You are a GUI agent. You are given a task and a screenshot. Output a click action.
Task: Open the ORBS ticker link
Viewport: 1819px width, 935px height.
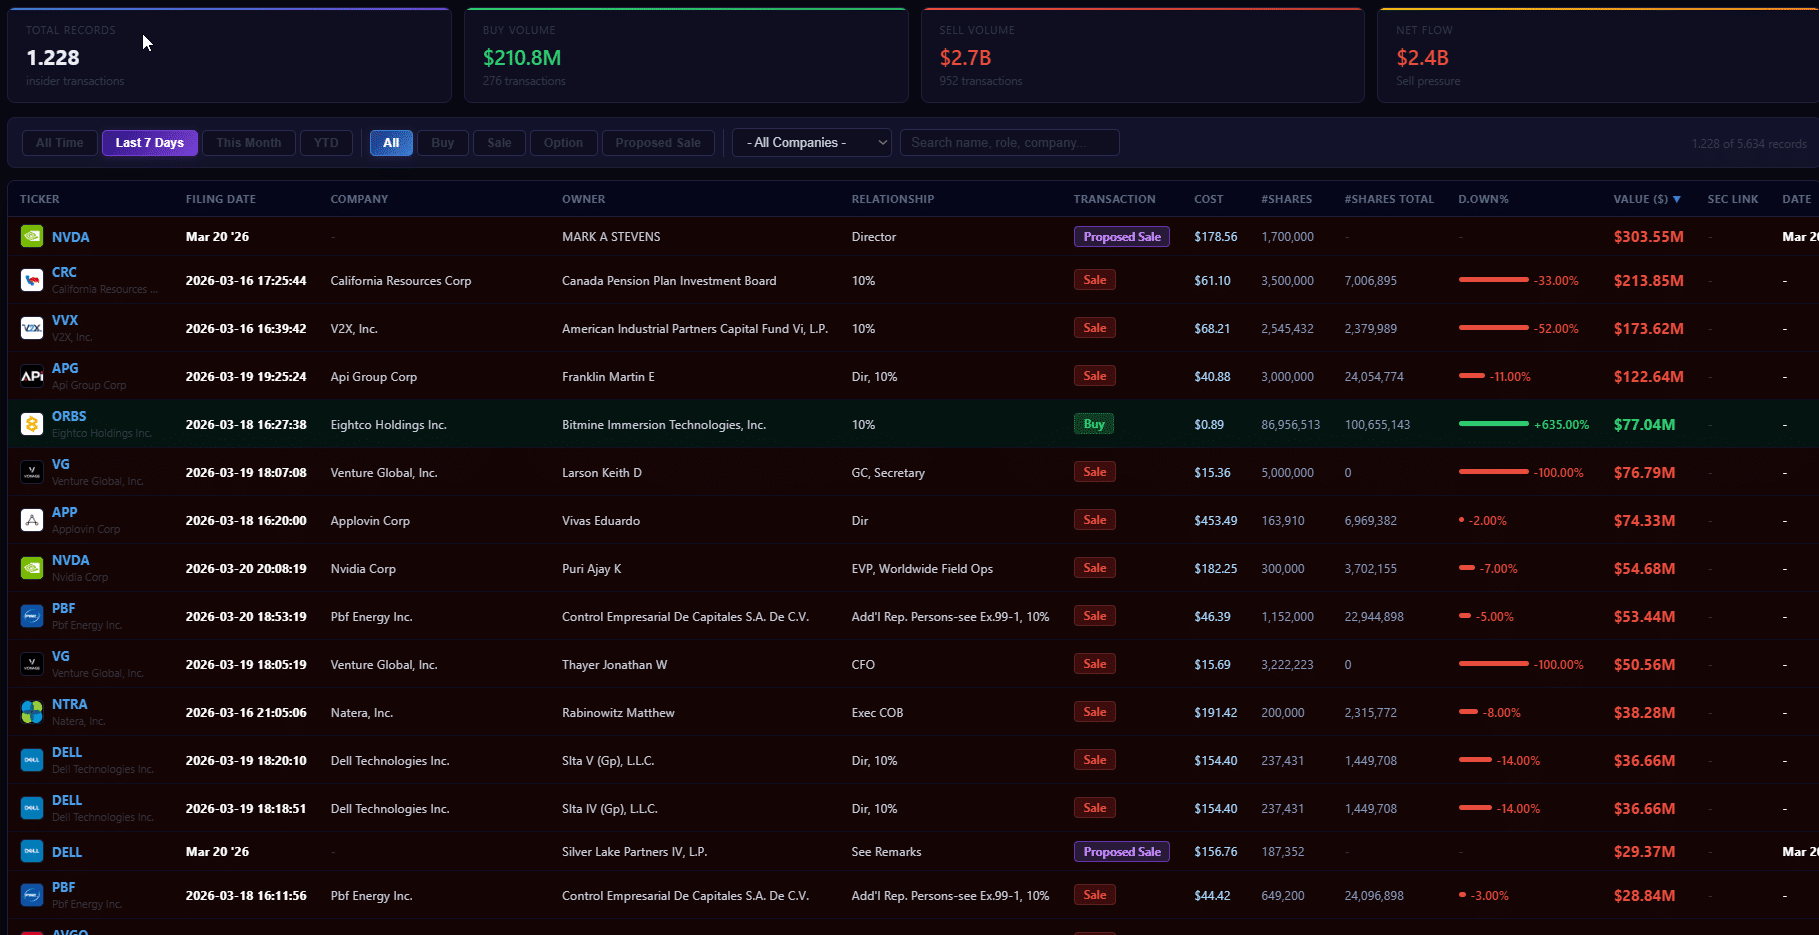tap(69, 416)
